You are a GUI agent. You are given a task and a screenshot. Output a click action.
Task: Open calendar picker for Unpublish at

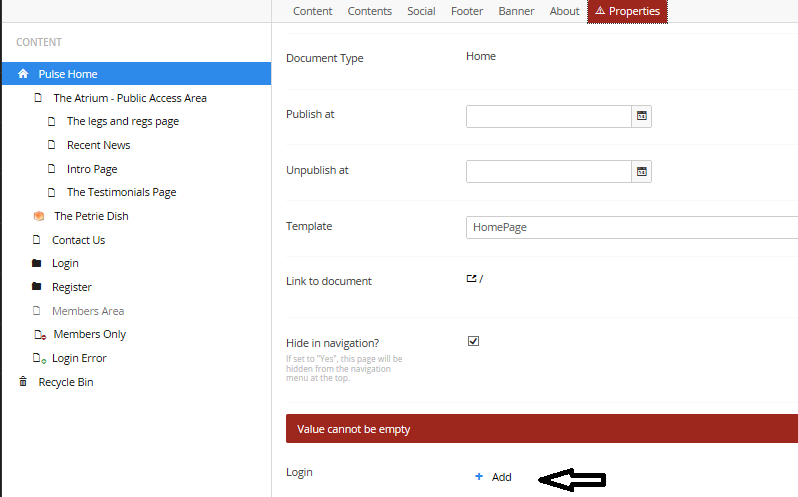click(x=642, y=172)
